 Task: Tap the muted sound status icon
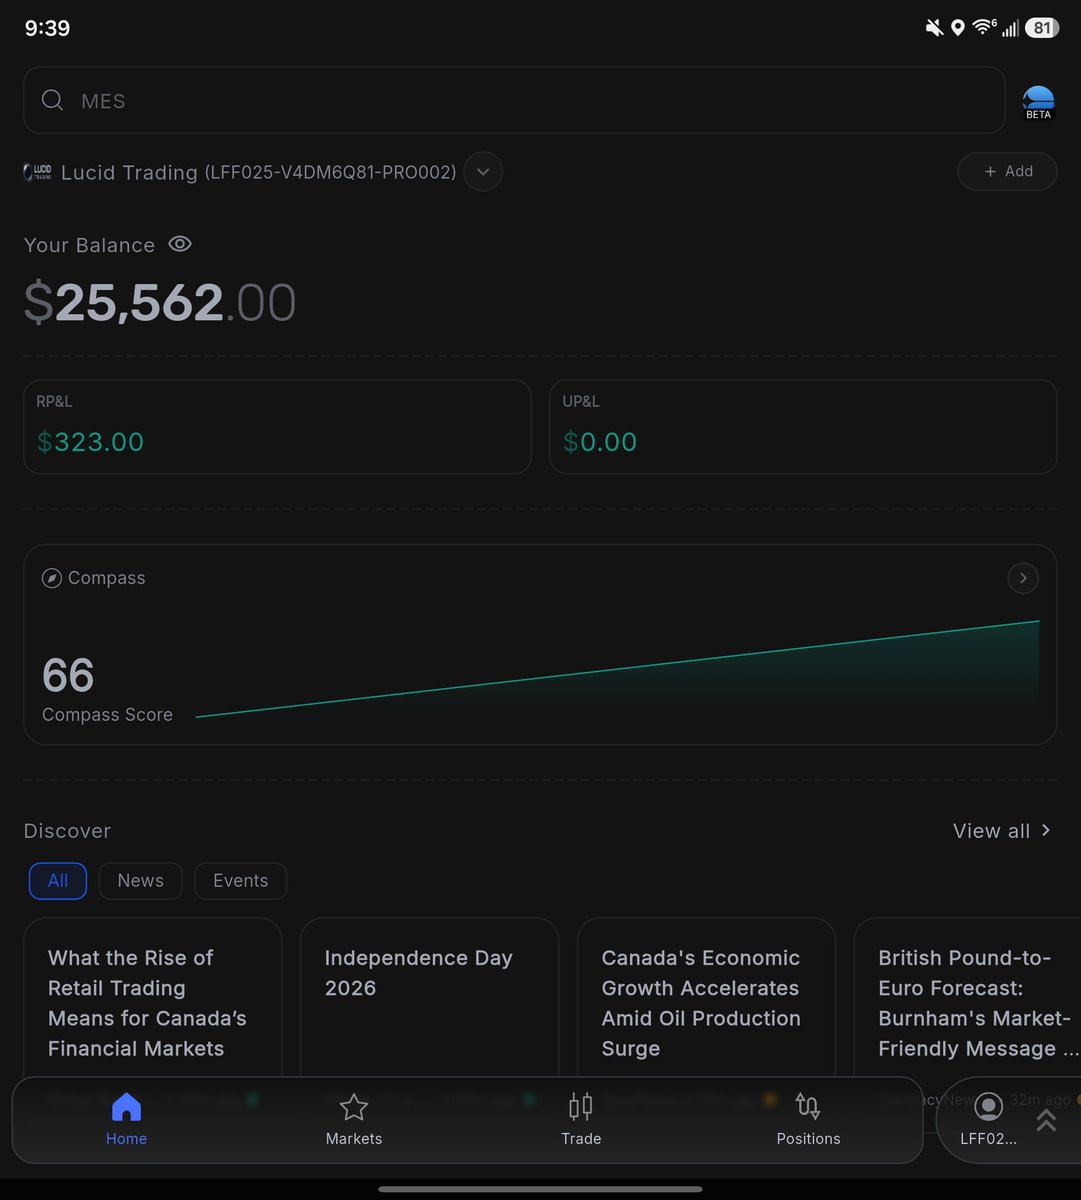(x=934, y=28)
